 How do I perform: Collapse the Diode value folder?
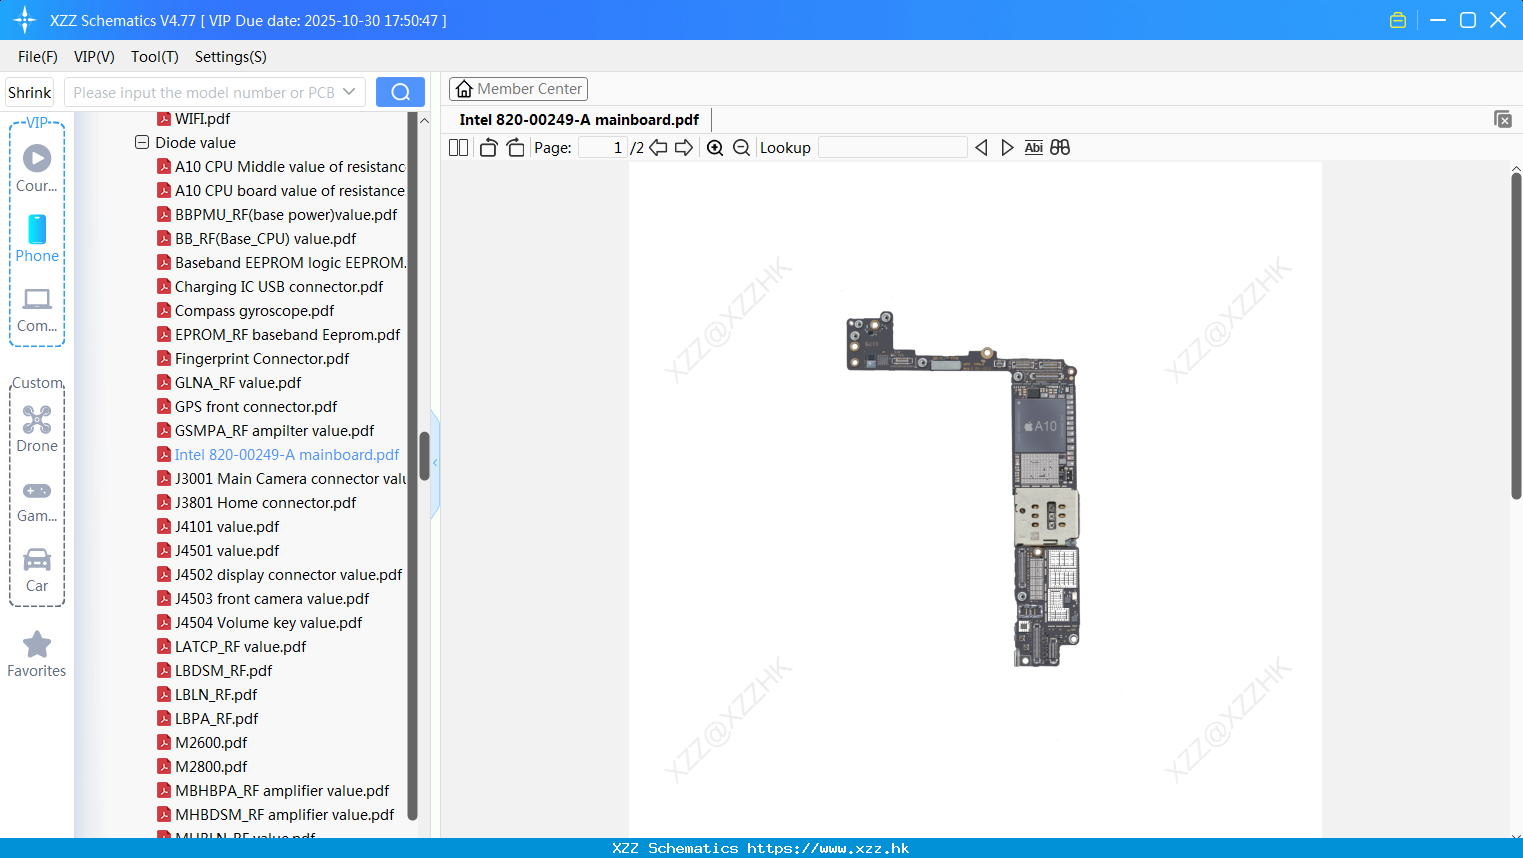tap(142, 143)
